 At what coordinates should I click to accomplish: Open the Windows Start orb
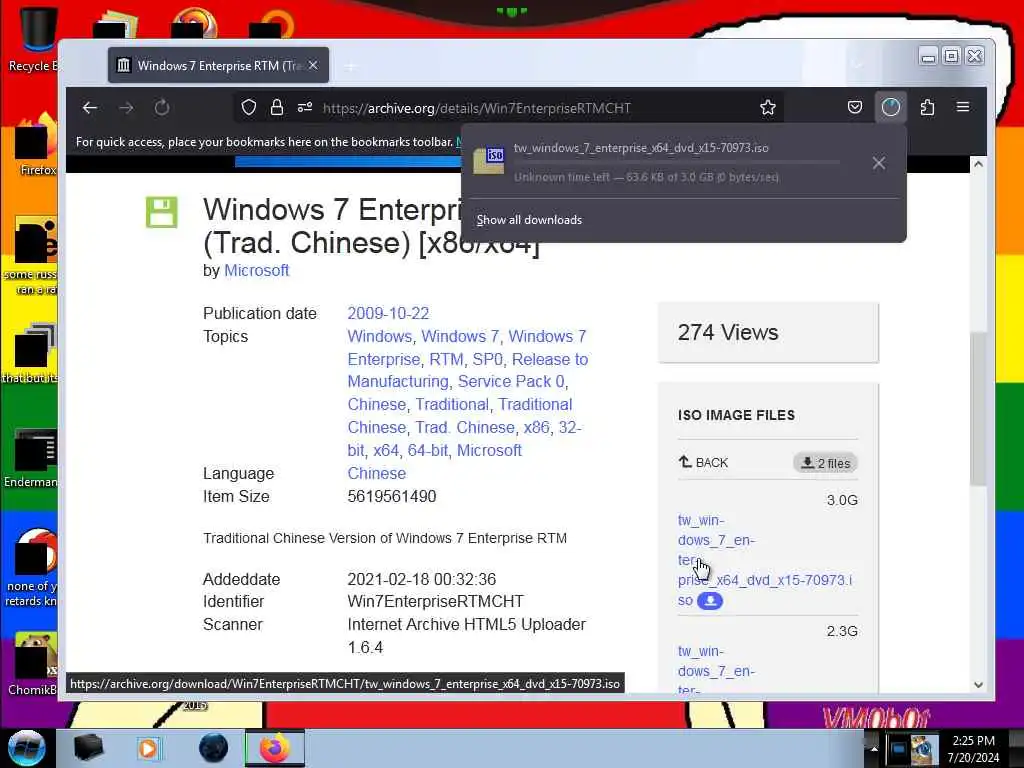pos(26,748)
